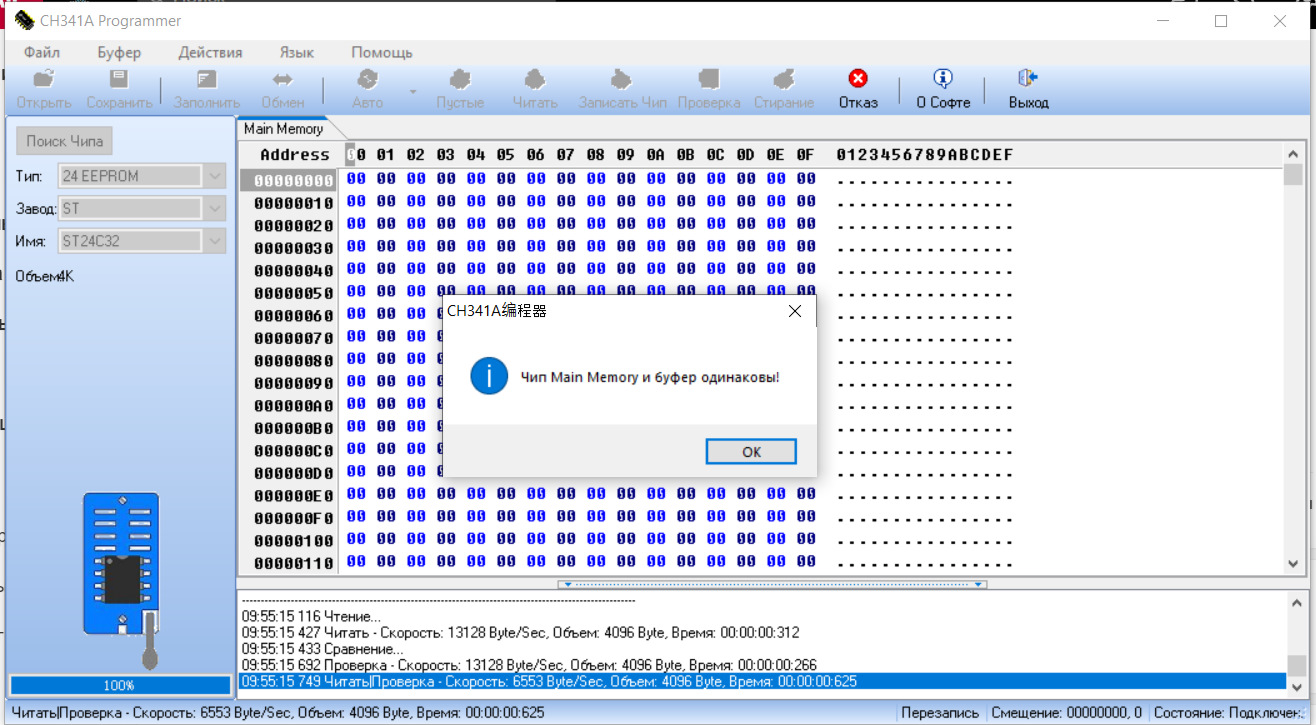This screenshot has height=725, width=1316.
Task: Select address row 00000040
Action: click(294, 271)
